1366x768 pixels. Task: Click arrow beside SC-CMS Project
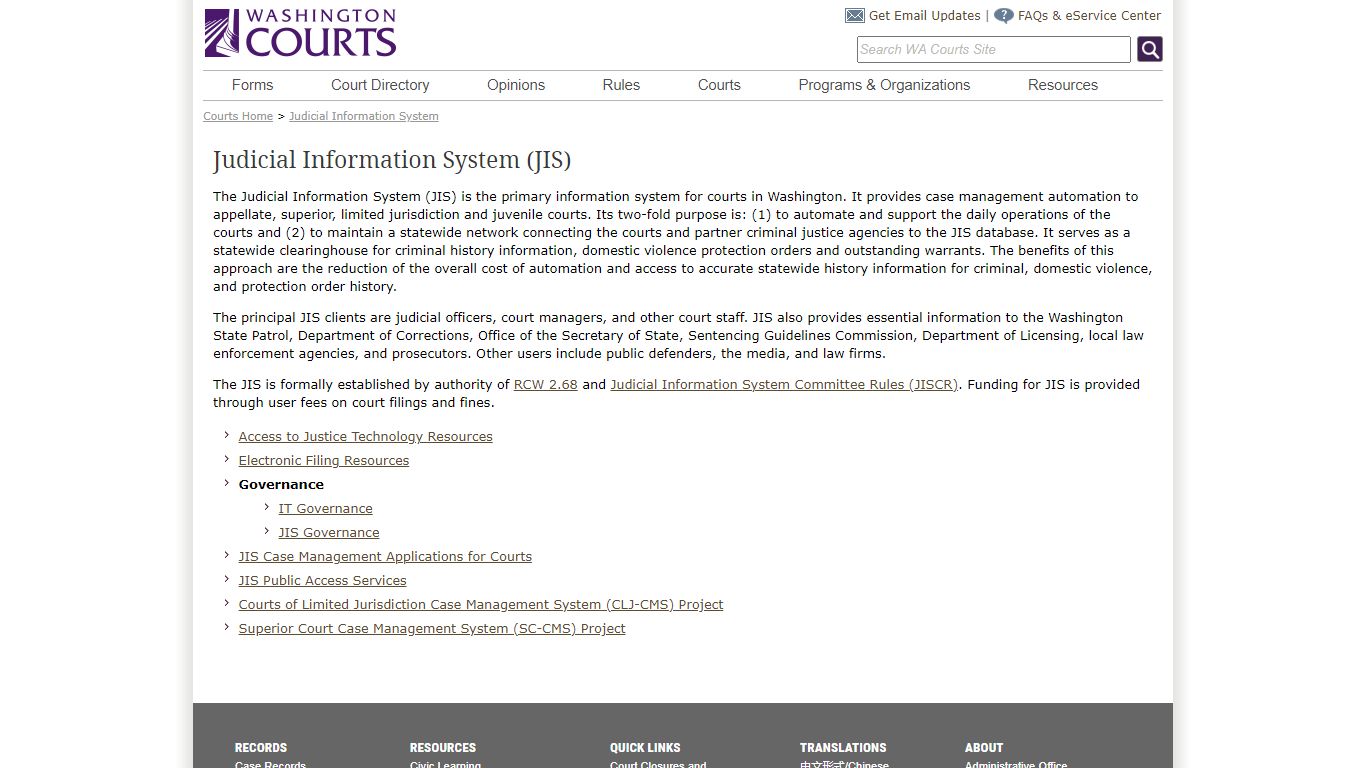[227, 626]
